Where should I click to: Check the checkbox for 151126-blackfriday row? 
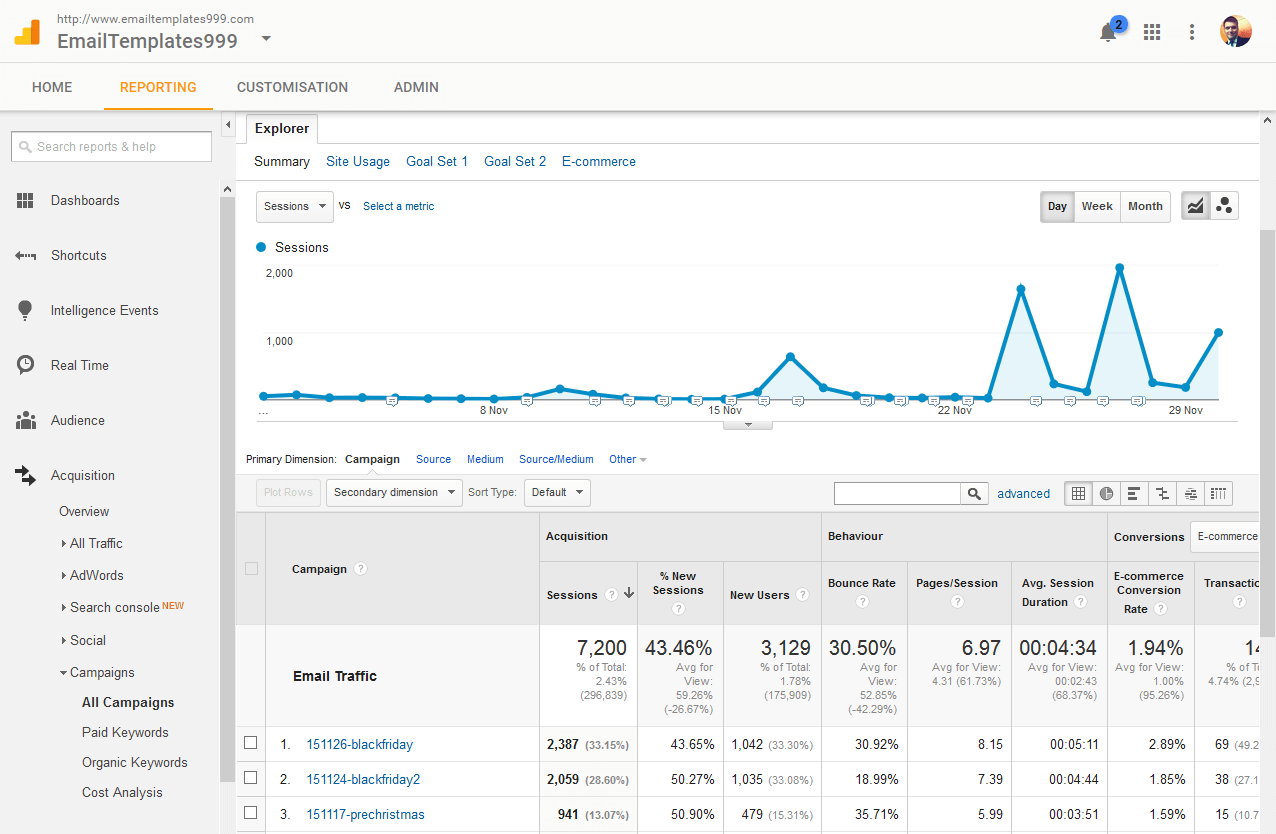(250, 744)
